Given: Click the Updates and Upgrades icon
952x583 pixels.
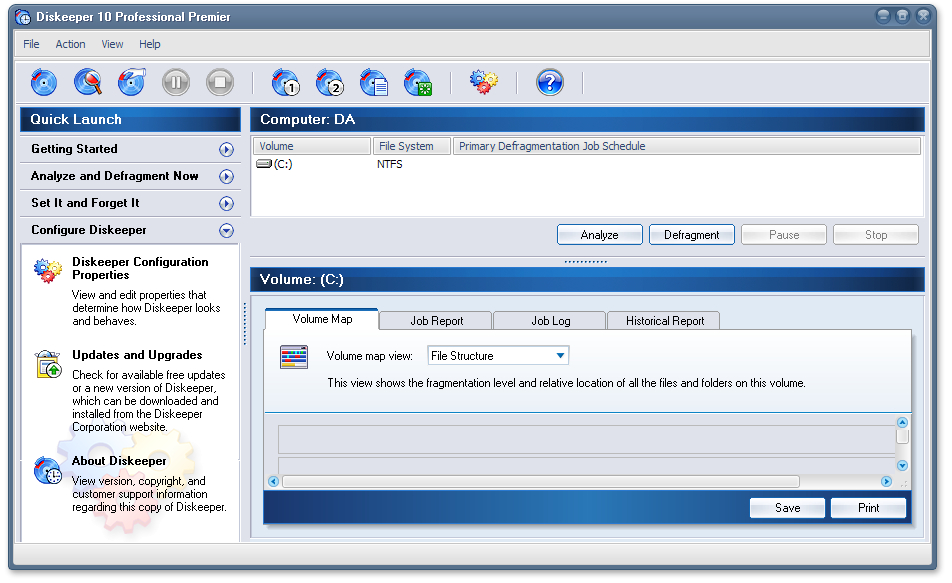Looking at the screenshot, I should tap(48, 364).
